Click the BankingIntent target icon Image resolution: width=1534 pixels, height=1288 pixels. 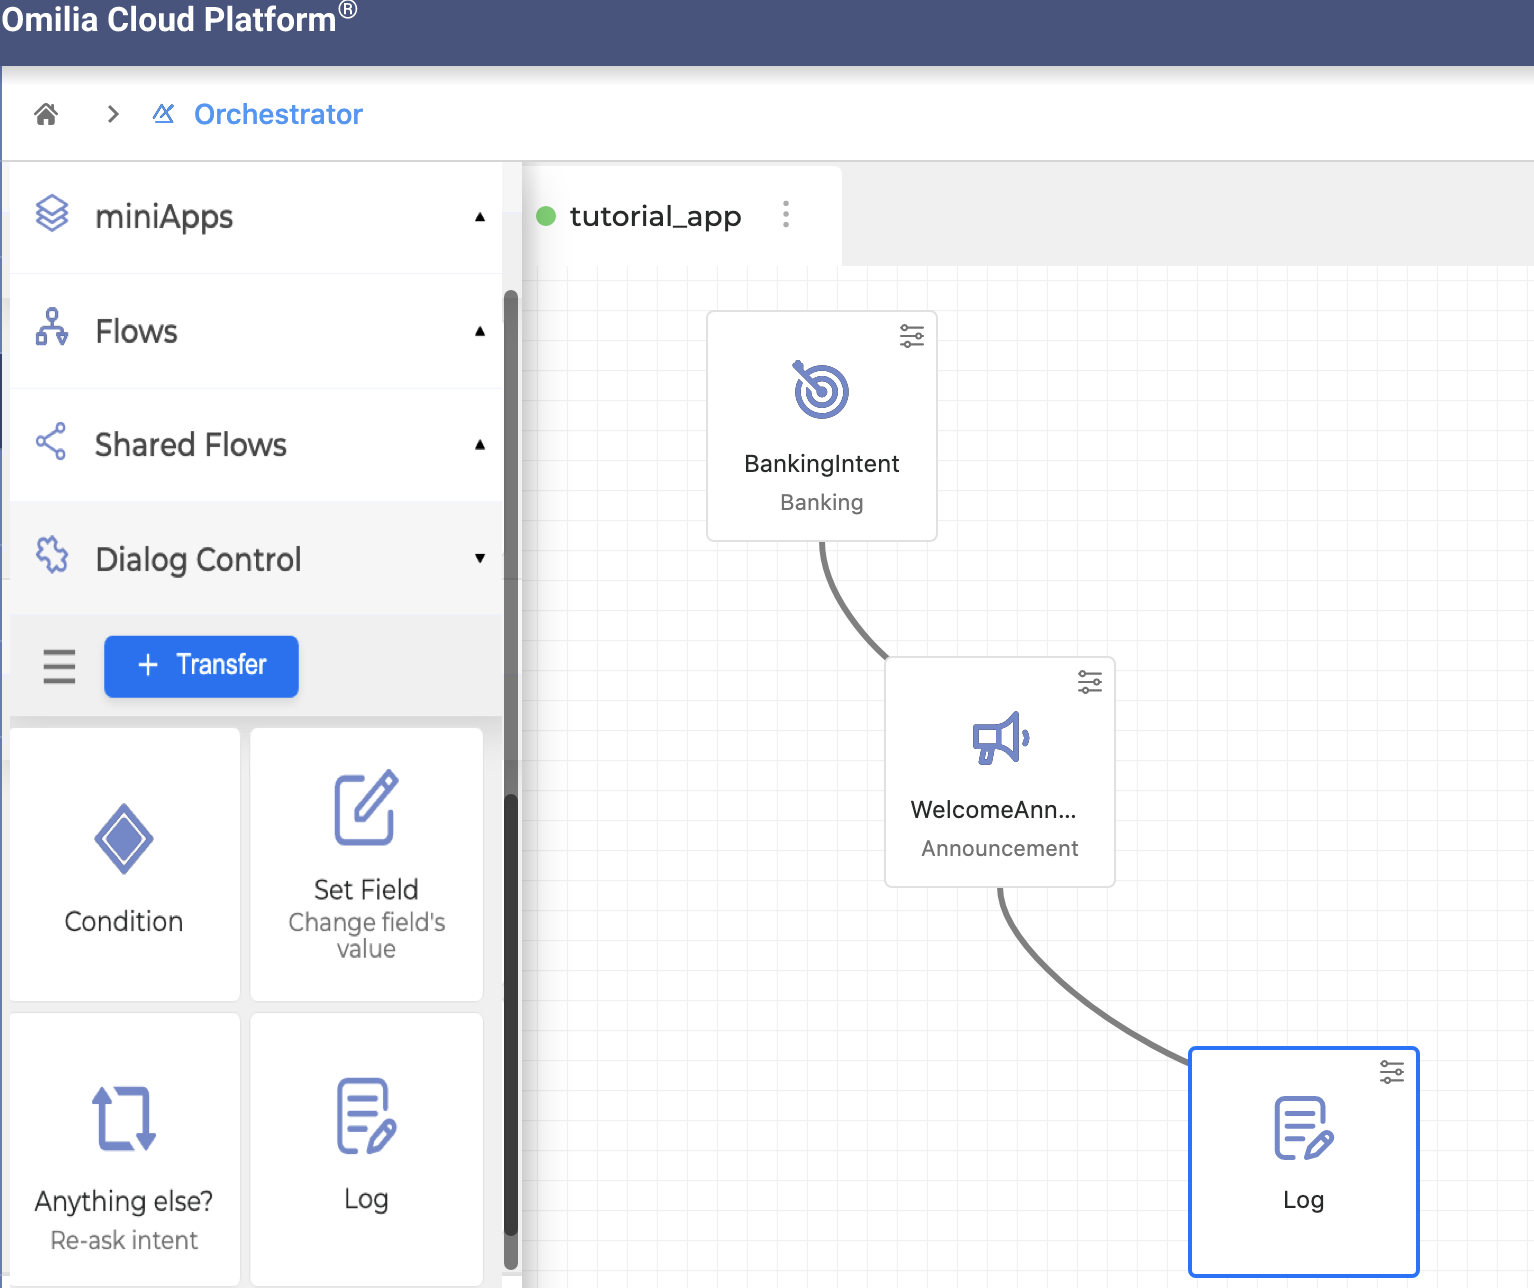tap(821, 390)
